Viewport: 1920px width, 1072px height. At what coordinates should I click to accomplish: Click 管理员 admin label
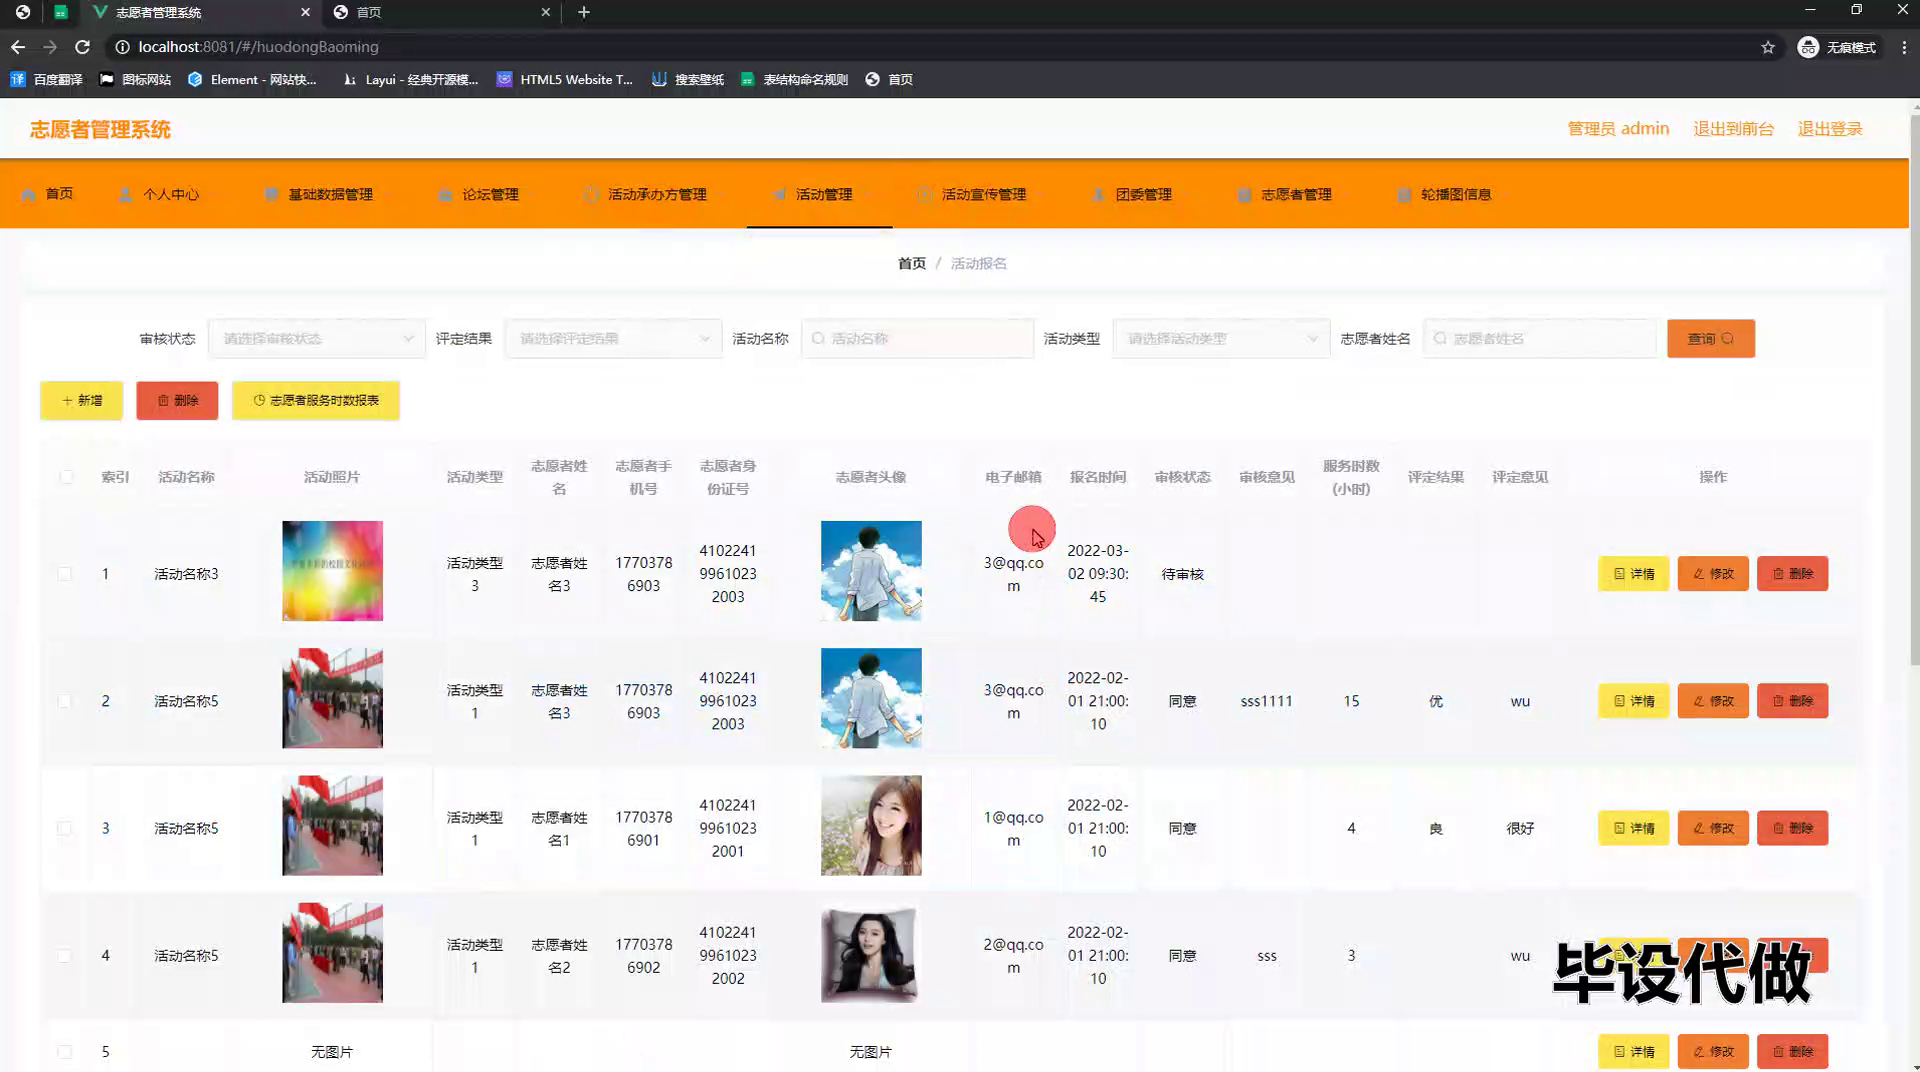tap(1618, 129)
